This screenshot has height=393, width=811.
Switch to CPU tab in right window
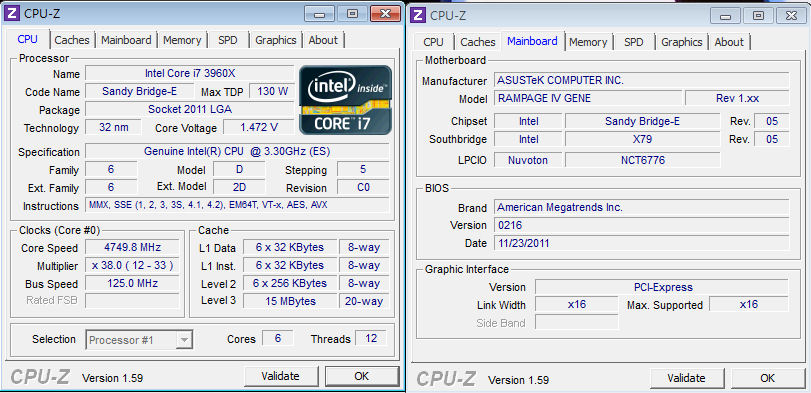pos(433,42)
